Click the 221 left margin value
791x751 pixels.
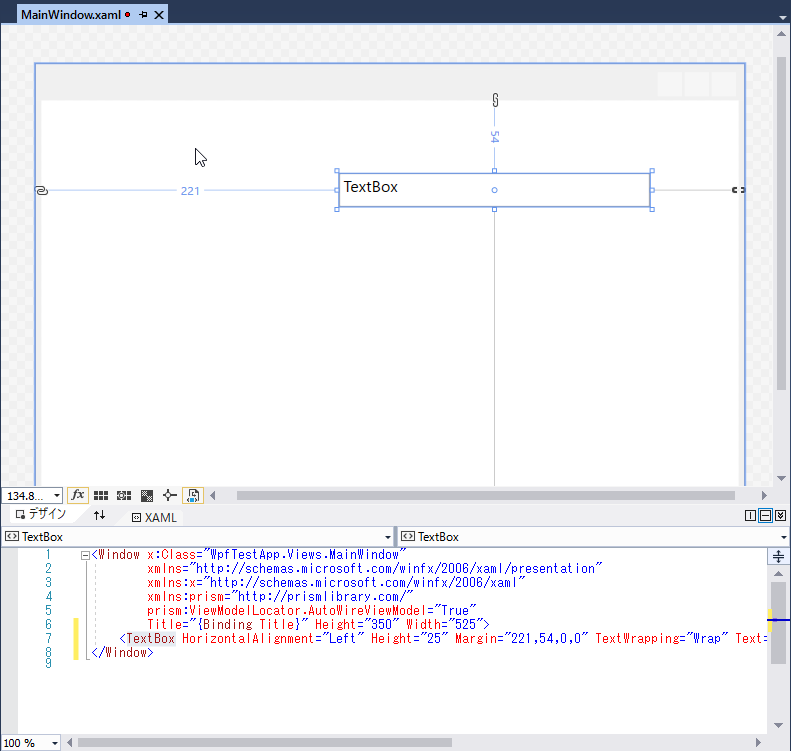coord(190,191)
